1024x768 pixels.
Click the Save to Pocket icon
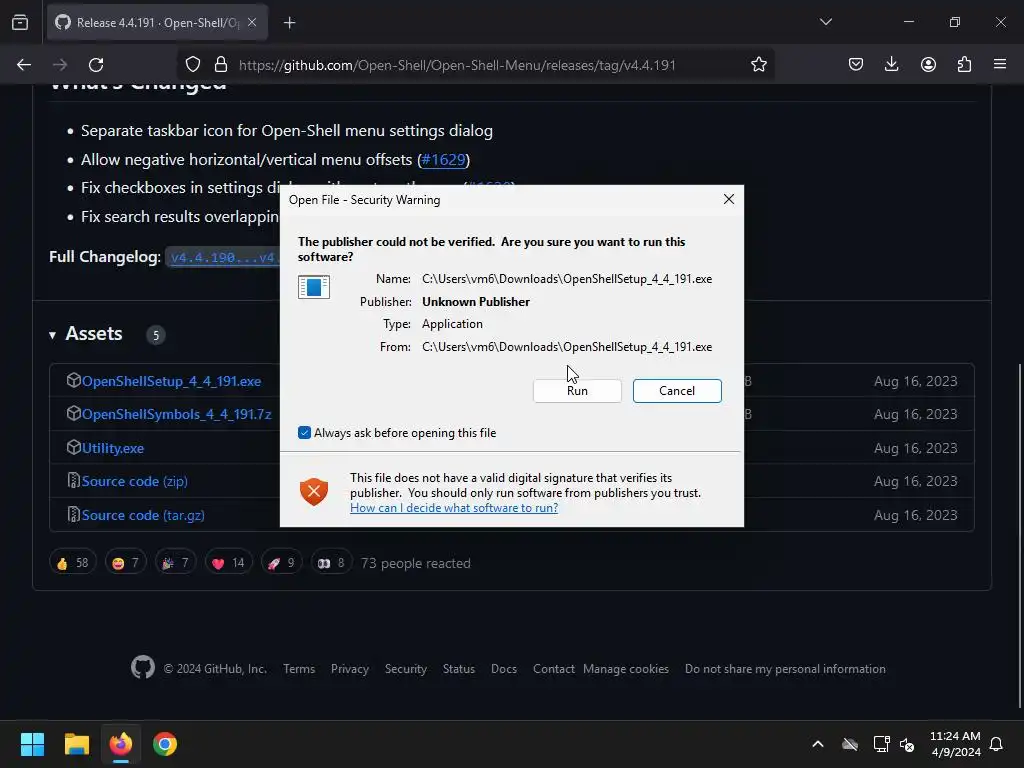(x=856, y=64)
